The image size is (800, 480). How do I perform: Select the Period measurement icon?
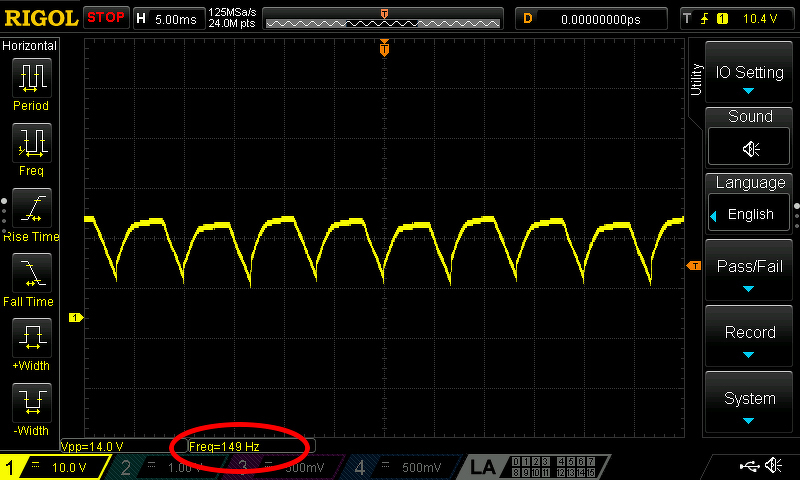tap(32, 78)
